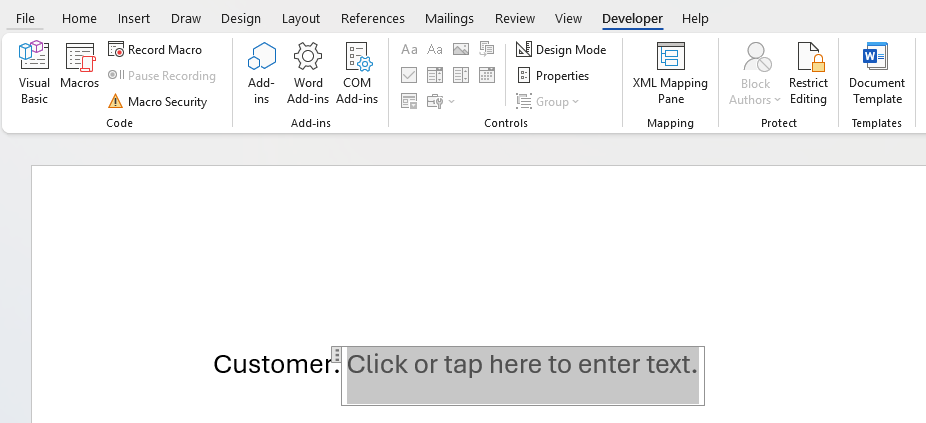This screenshot has height=423, width=926.
Task: Insert Check Box Content Control
Action: pos(409,75)
